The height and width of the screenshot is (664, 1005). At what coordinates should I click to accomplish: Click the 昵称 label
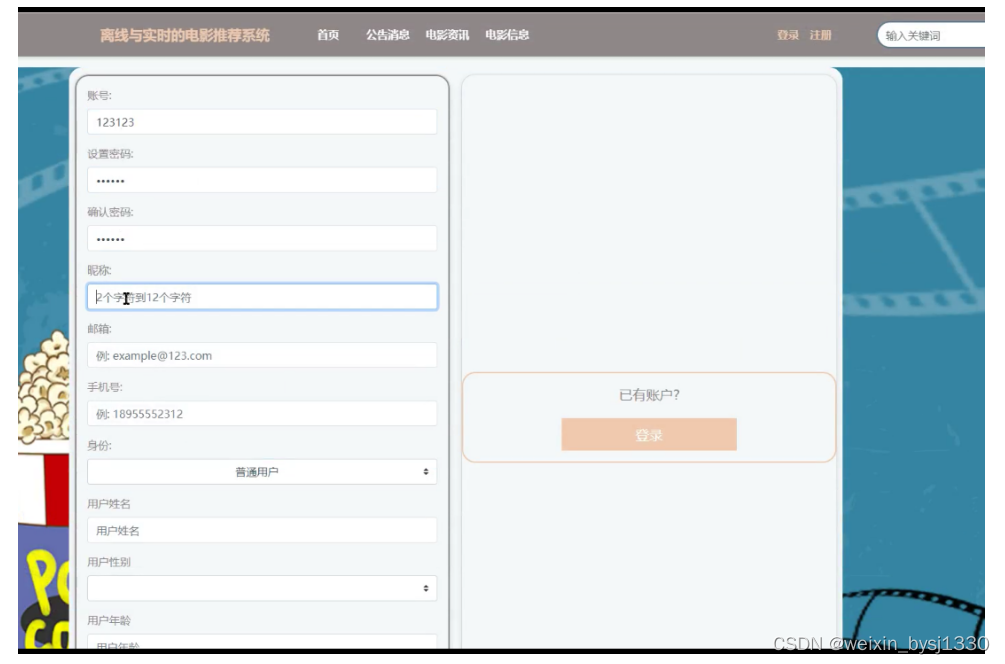pyautogui.click(x=99, y=270)
